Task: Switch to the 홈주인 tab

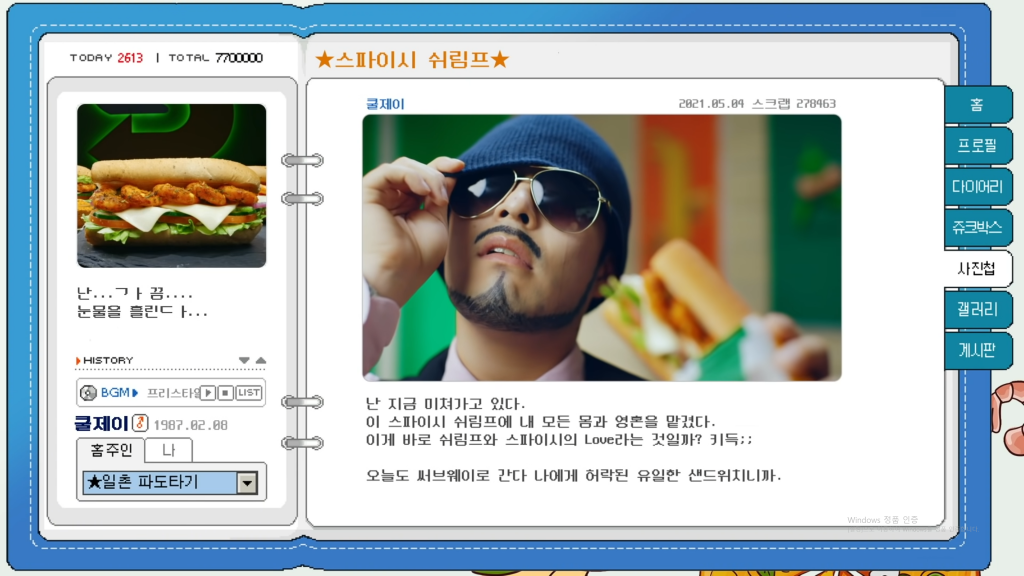Action: tap(111, 450)
